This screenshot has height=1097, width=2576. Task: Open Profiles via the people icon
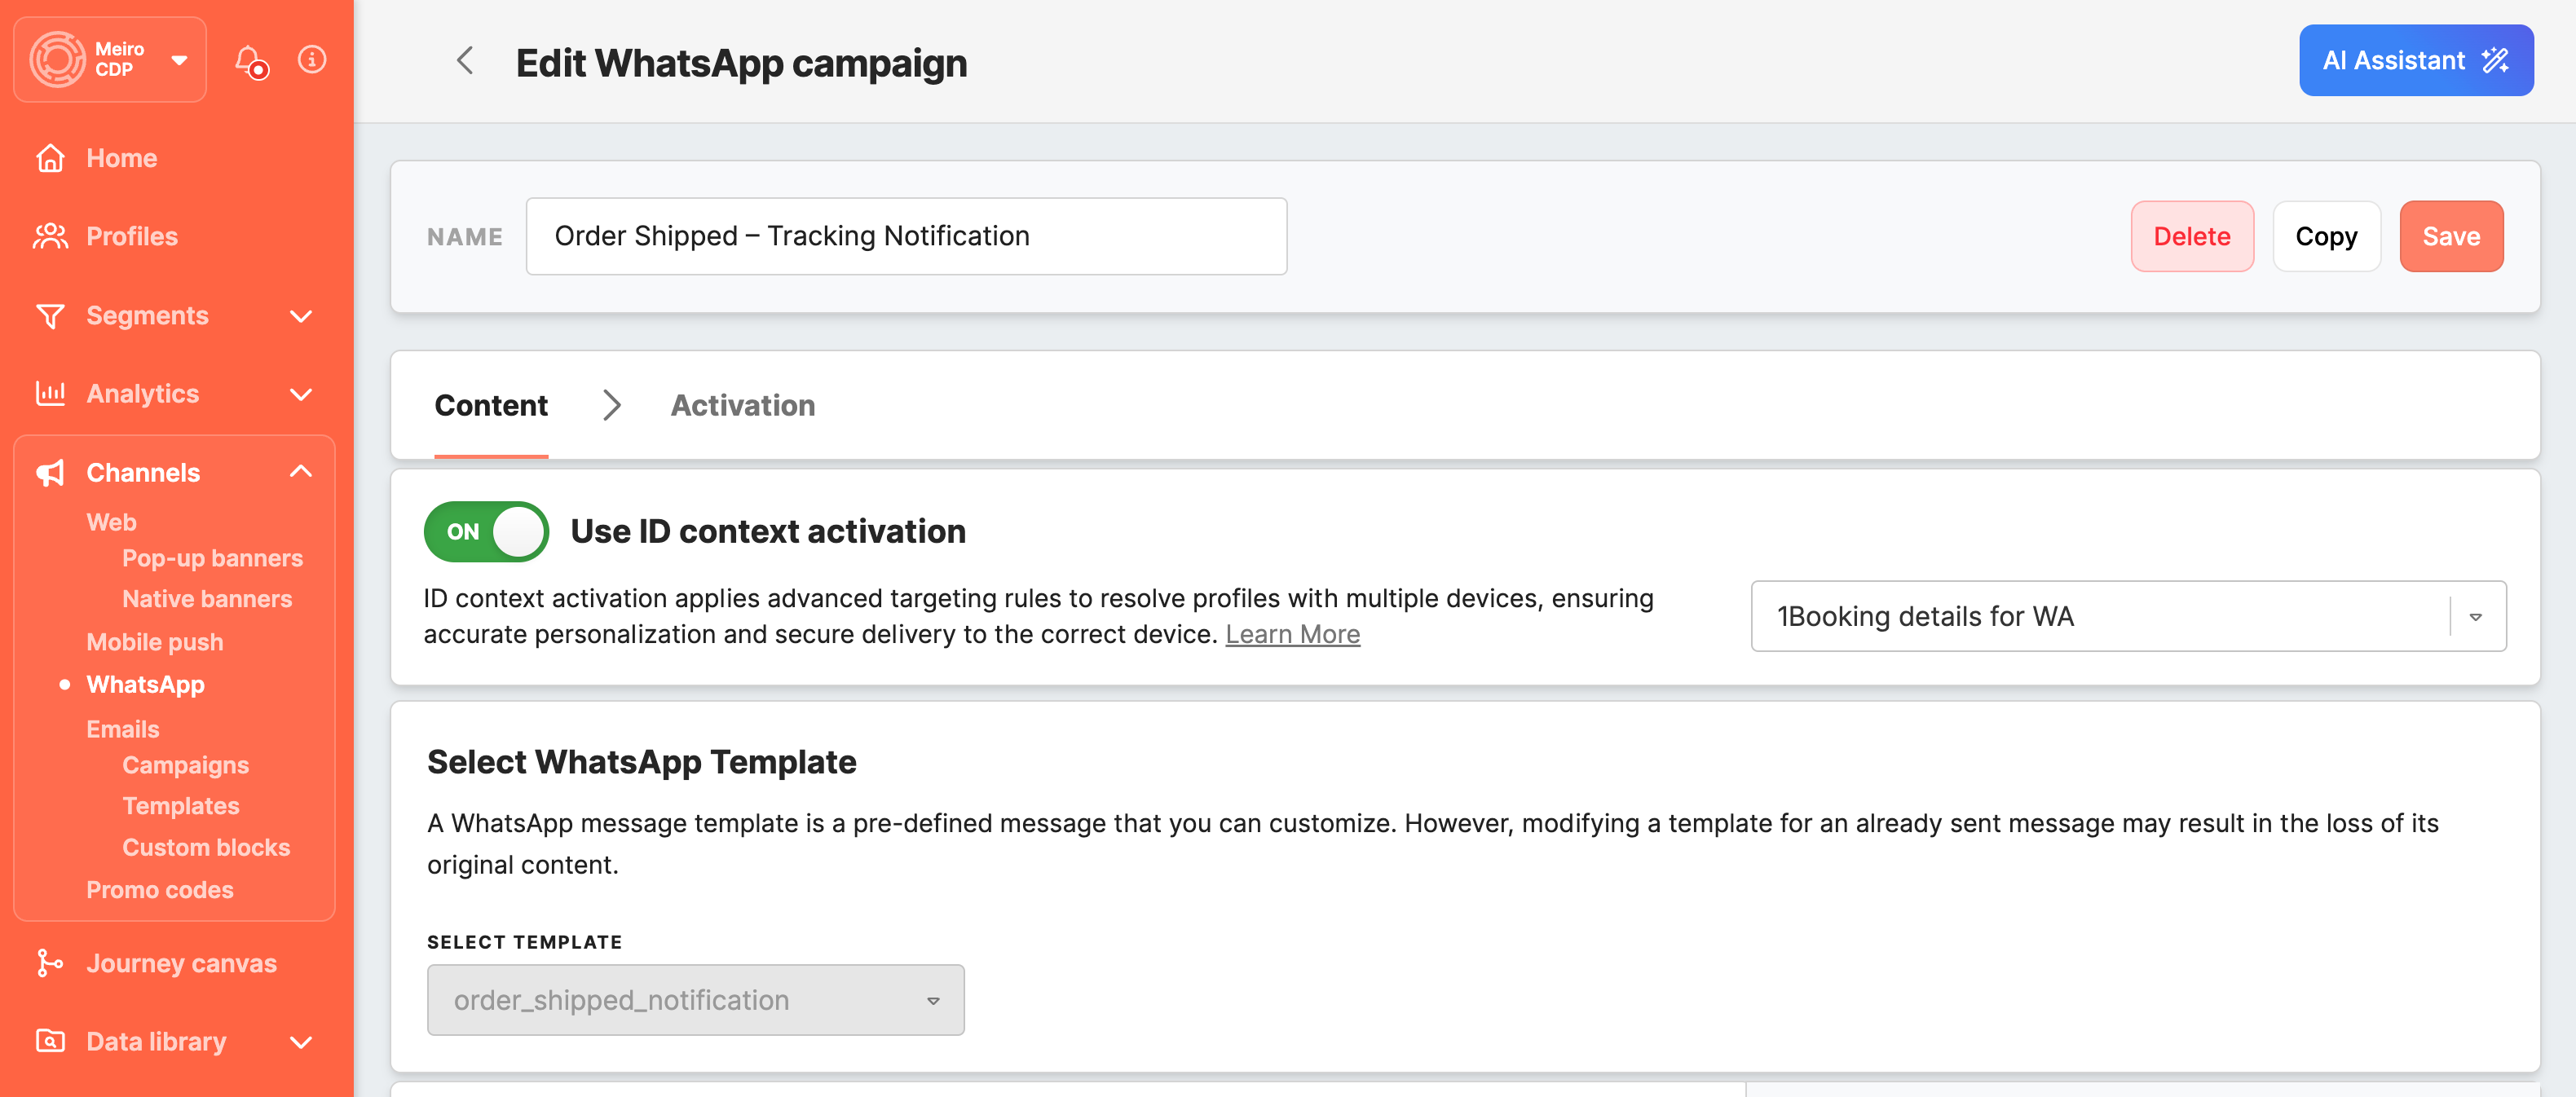tap(50, 237)
